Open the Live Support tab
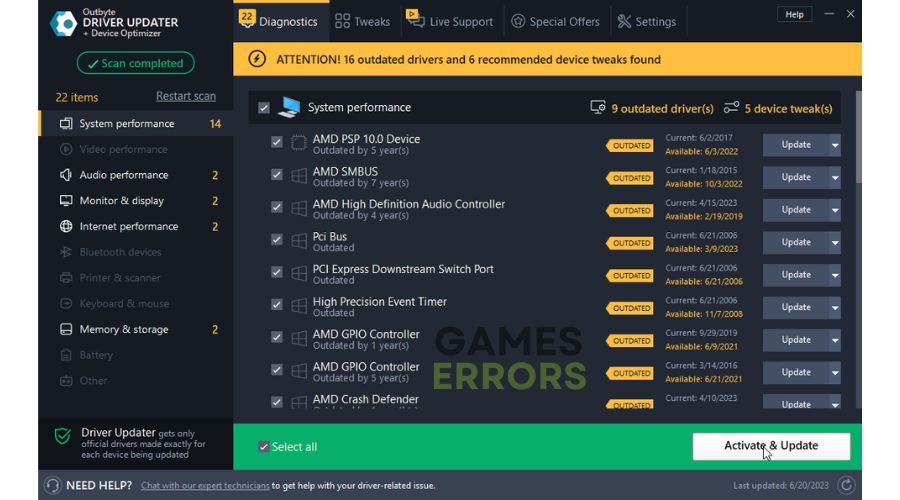Image resolution: width=900 pixels, height=500 pixels. click(x=451, y=21)
